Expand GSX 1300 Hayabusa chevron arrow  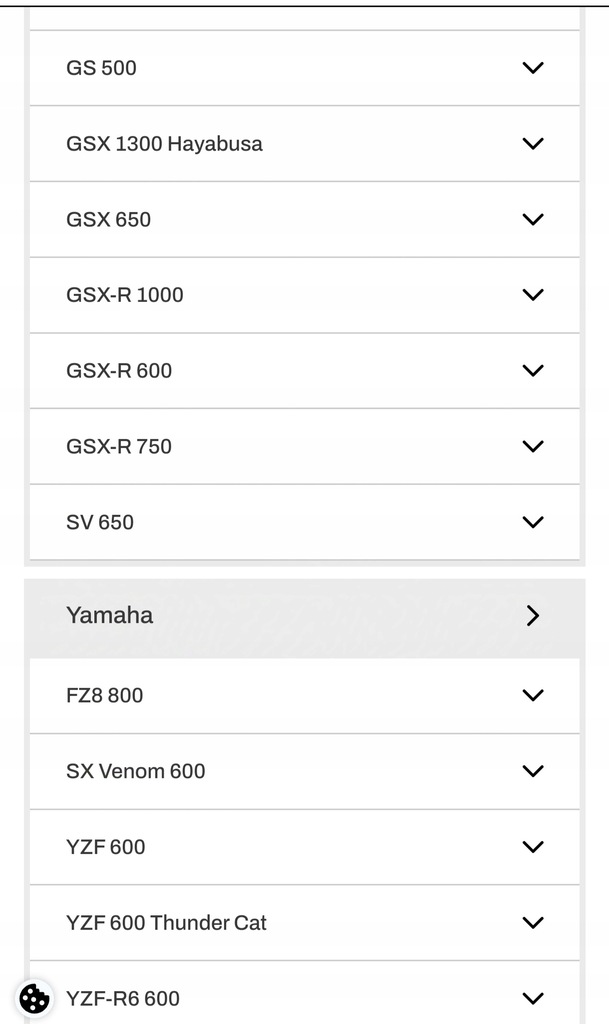click(533, 144)
